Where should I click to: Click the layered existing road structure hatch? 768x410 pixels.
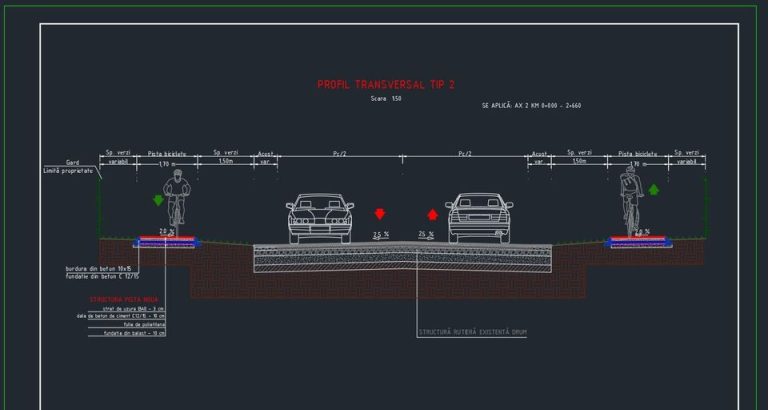[x=403, y=258]
